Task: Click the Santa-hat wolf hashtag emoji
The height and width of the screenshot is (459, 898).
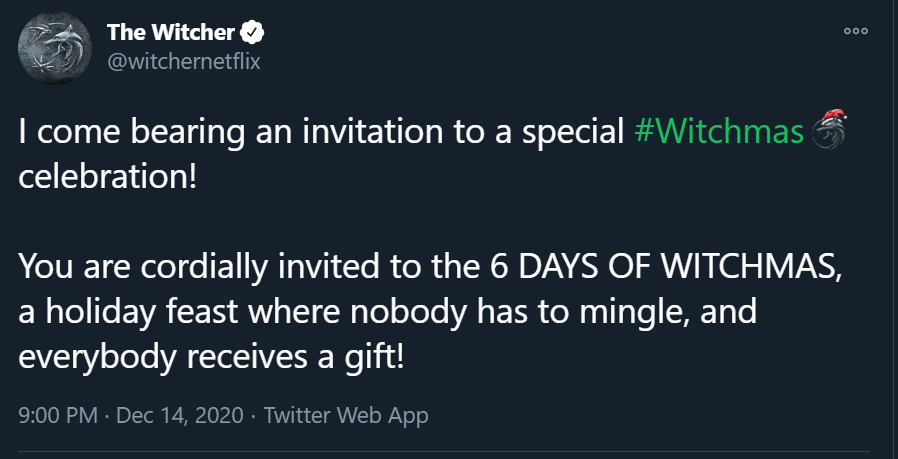Action: pyautogui.click(x=829, y=130)
